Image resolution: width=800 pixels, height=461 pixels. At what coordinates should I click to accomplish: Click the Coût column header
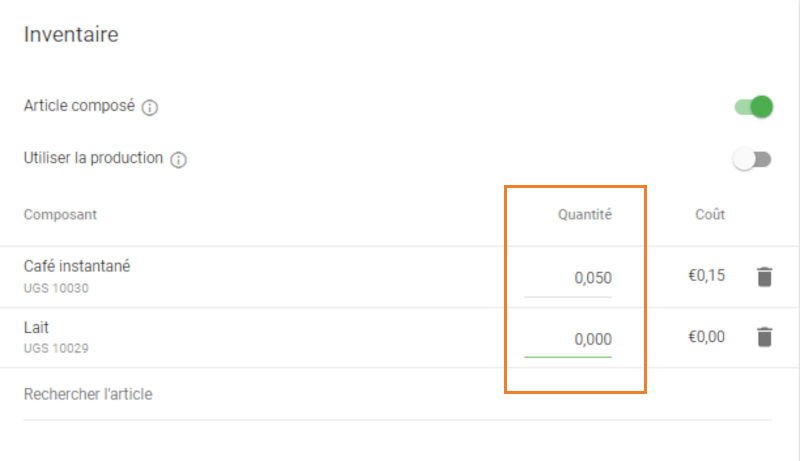[x=710, y=214]
